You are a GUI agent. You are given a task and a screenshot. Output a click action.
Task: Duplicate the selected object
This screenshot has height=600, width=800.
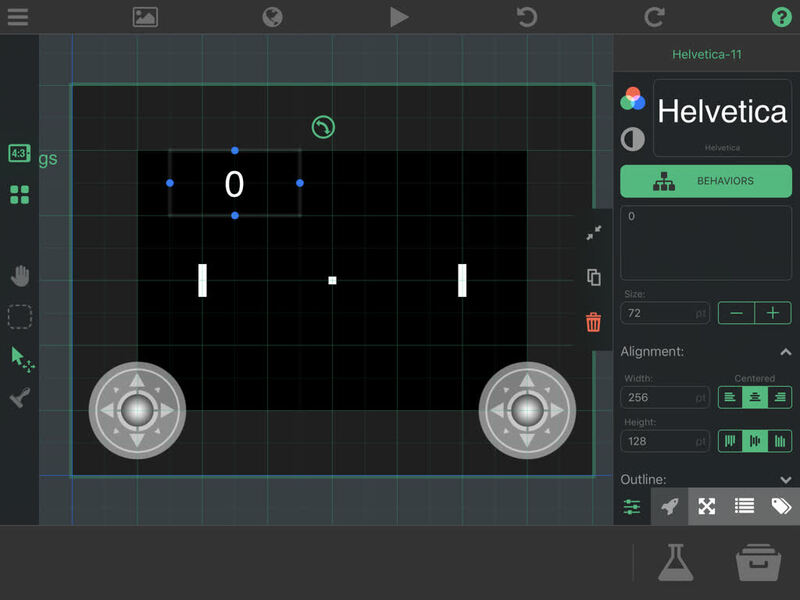click(593, 277)
